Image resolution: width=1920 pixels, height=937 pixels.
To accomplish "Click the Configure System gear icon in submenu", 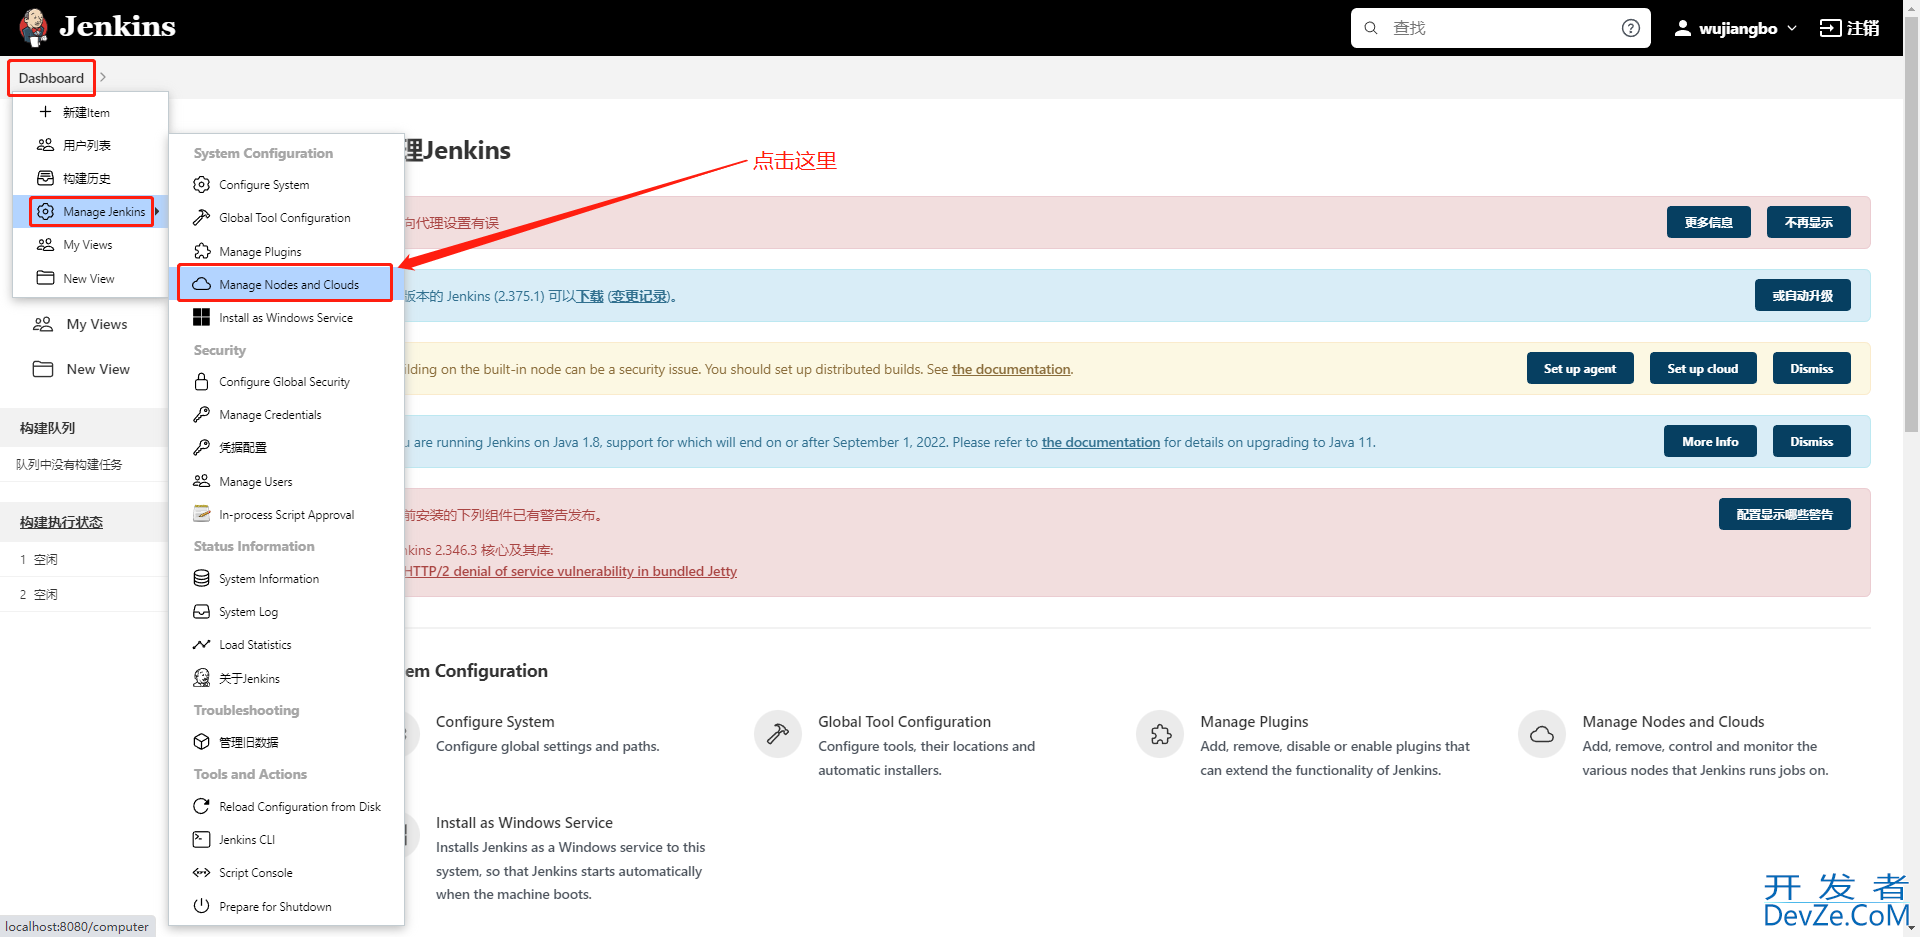I will click(x=201, y=185).
